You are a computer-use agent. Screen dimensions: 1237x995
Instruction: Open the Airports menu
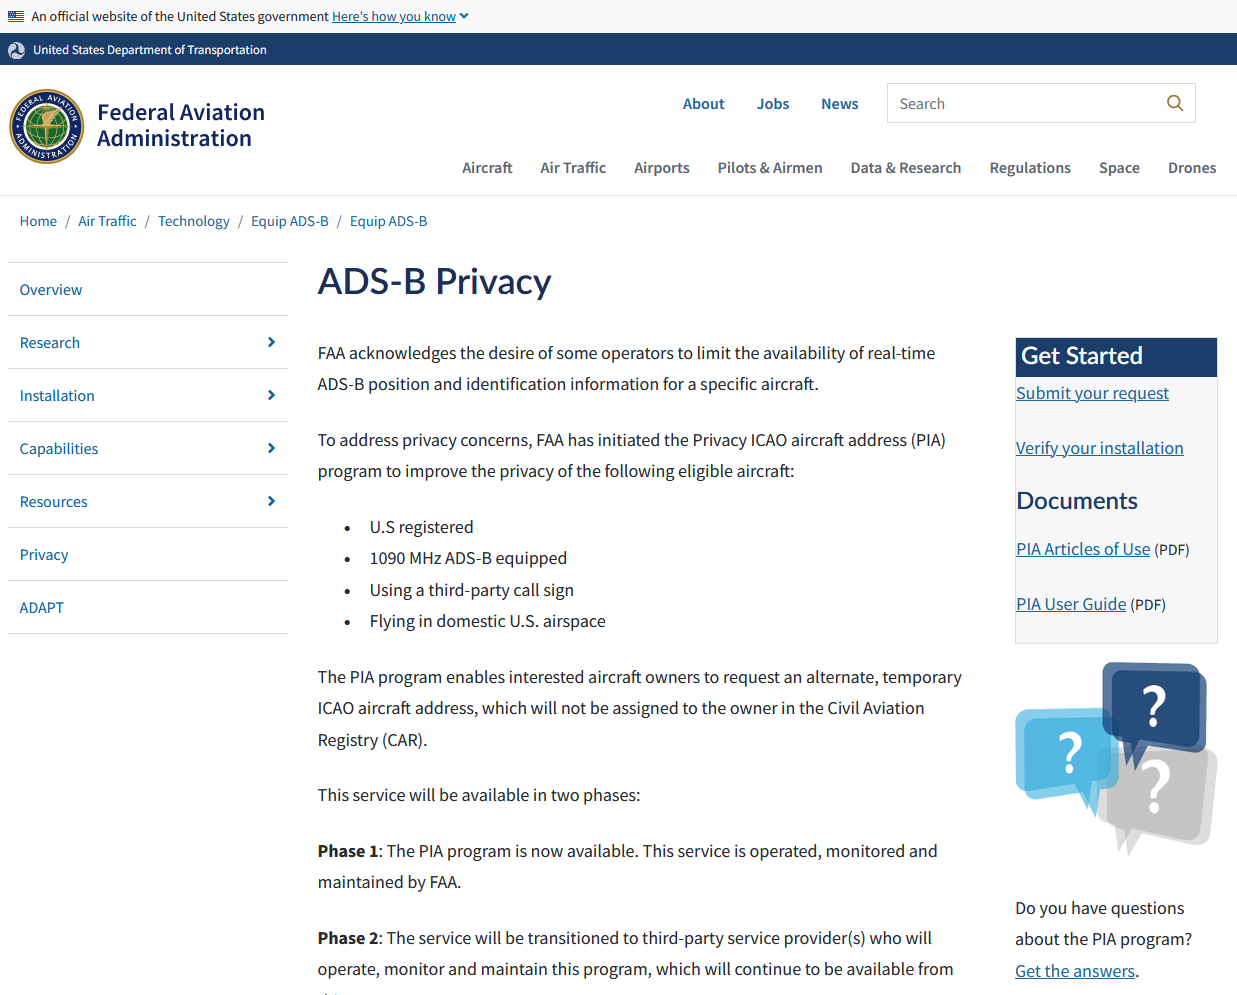coord(662,168)
